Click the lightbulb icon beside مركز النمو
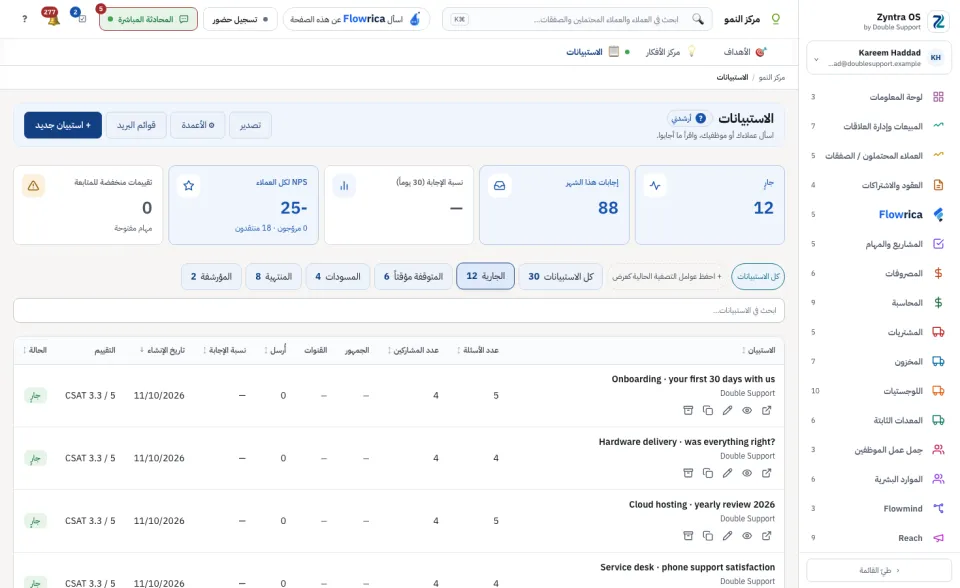 (x=775, y=19)
